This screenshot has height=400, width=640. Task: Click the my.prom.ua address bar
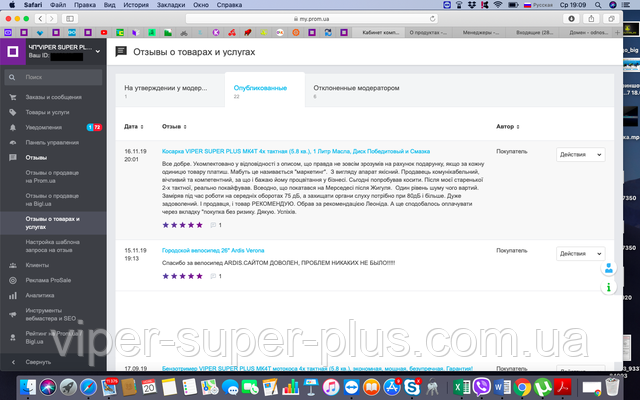coord(312,19)
